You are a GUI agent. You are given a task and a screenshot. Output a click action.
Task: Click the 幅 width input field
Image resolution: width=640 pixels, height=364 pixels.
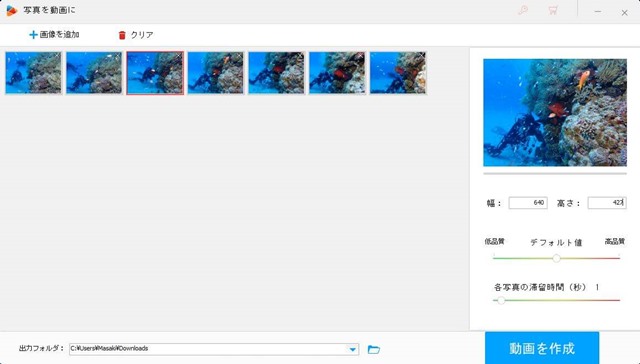(x=528, y=203)
